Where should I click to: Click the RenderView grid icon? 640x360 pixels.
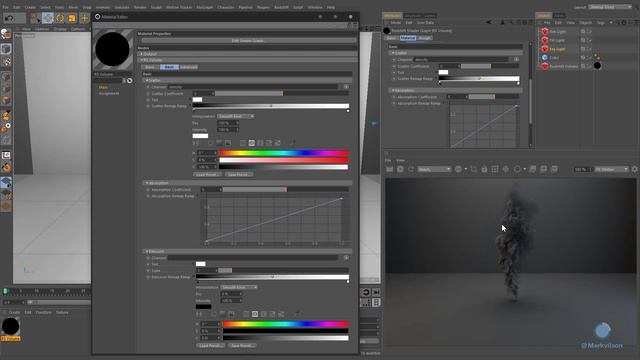coord(495,169)
